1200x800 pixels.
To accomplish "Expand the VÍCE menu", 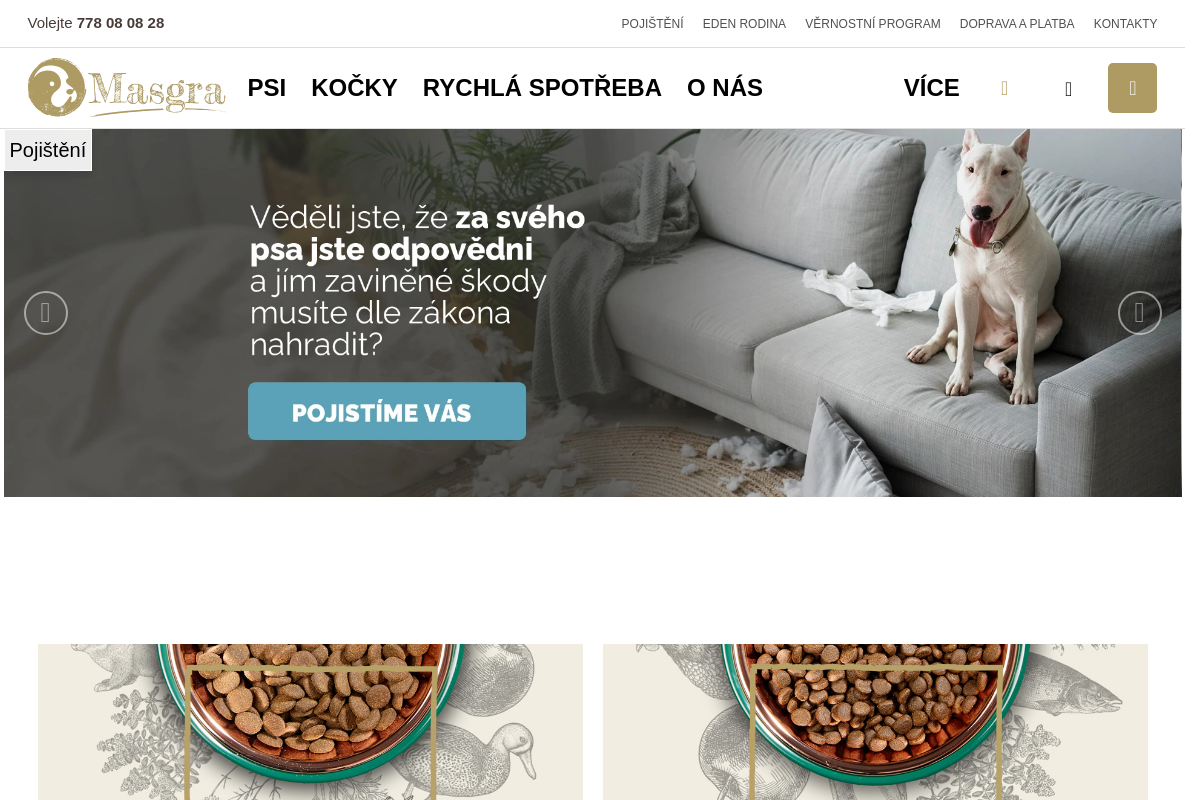I will [931, 88].
